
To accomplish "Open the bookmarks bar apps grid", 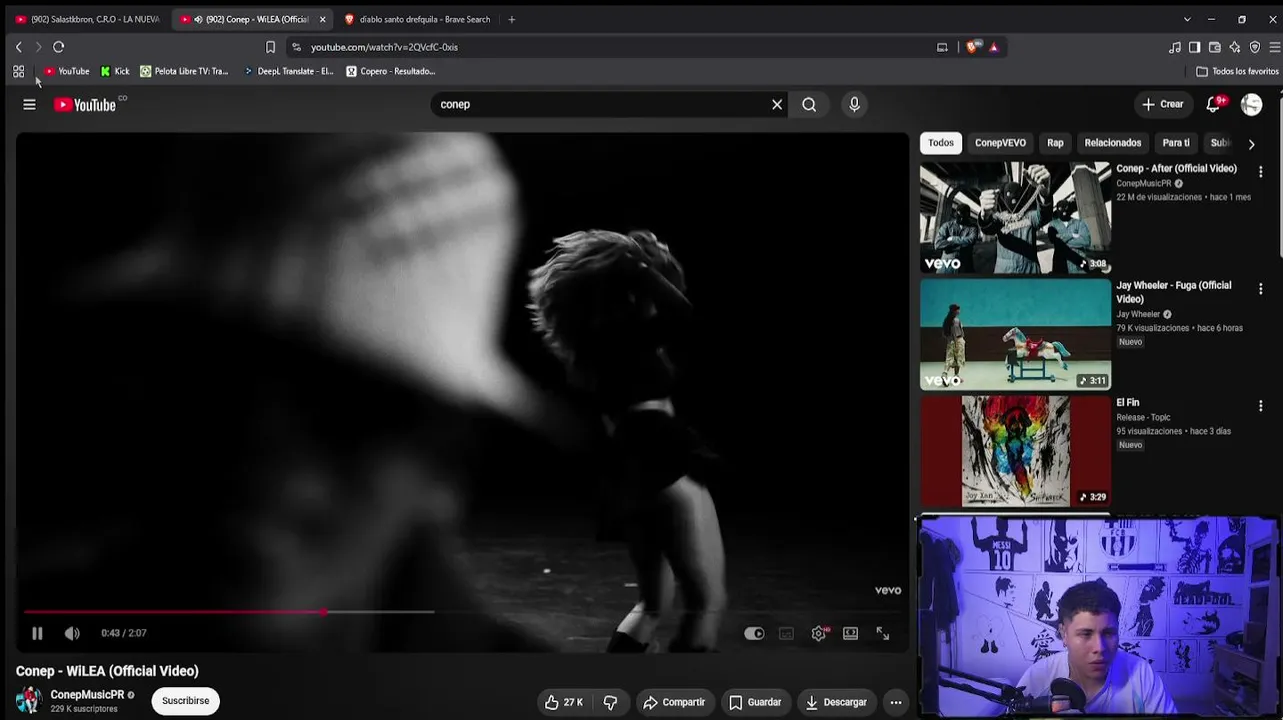I will click(18, 71).
